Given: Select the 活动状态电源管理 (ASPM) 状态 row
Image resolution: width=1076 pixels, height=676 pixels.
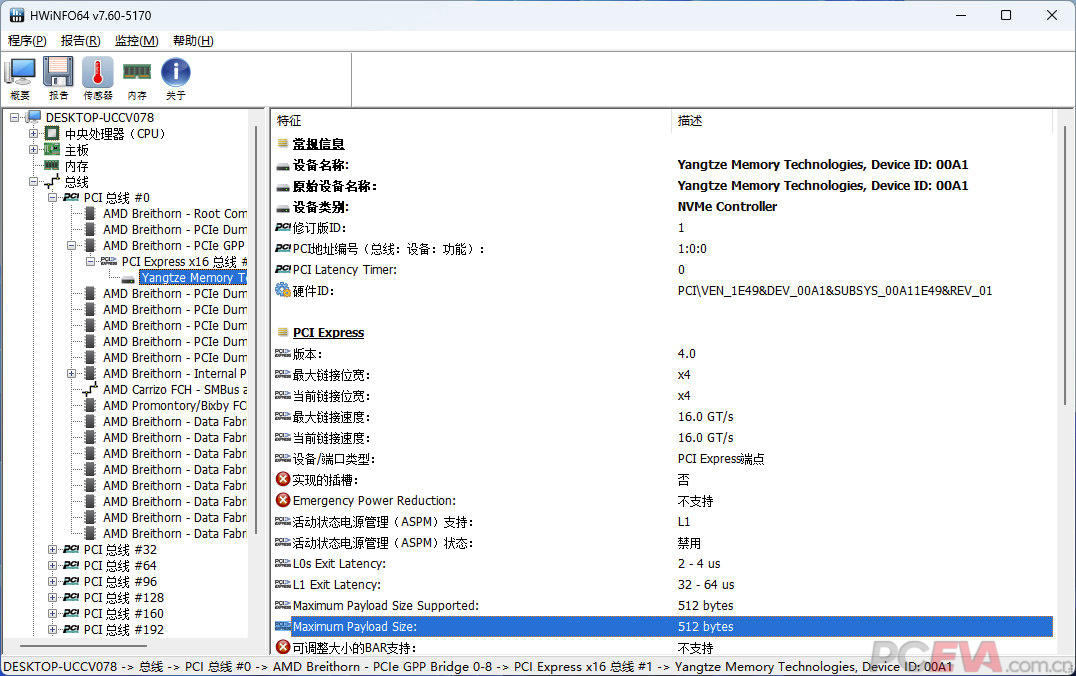Looking at the screenshot, I should point(663,543).
